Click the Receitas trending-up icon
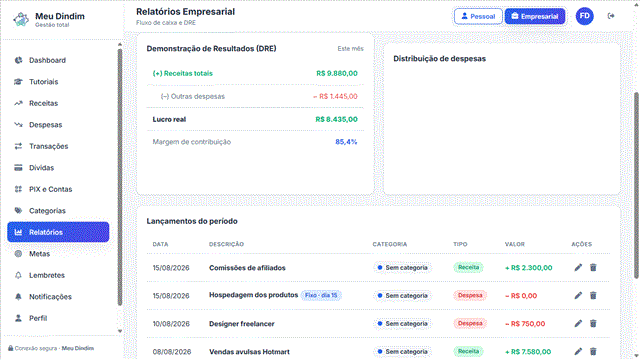640x360 pixels. pyautogui.click(x=18, y=103)
